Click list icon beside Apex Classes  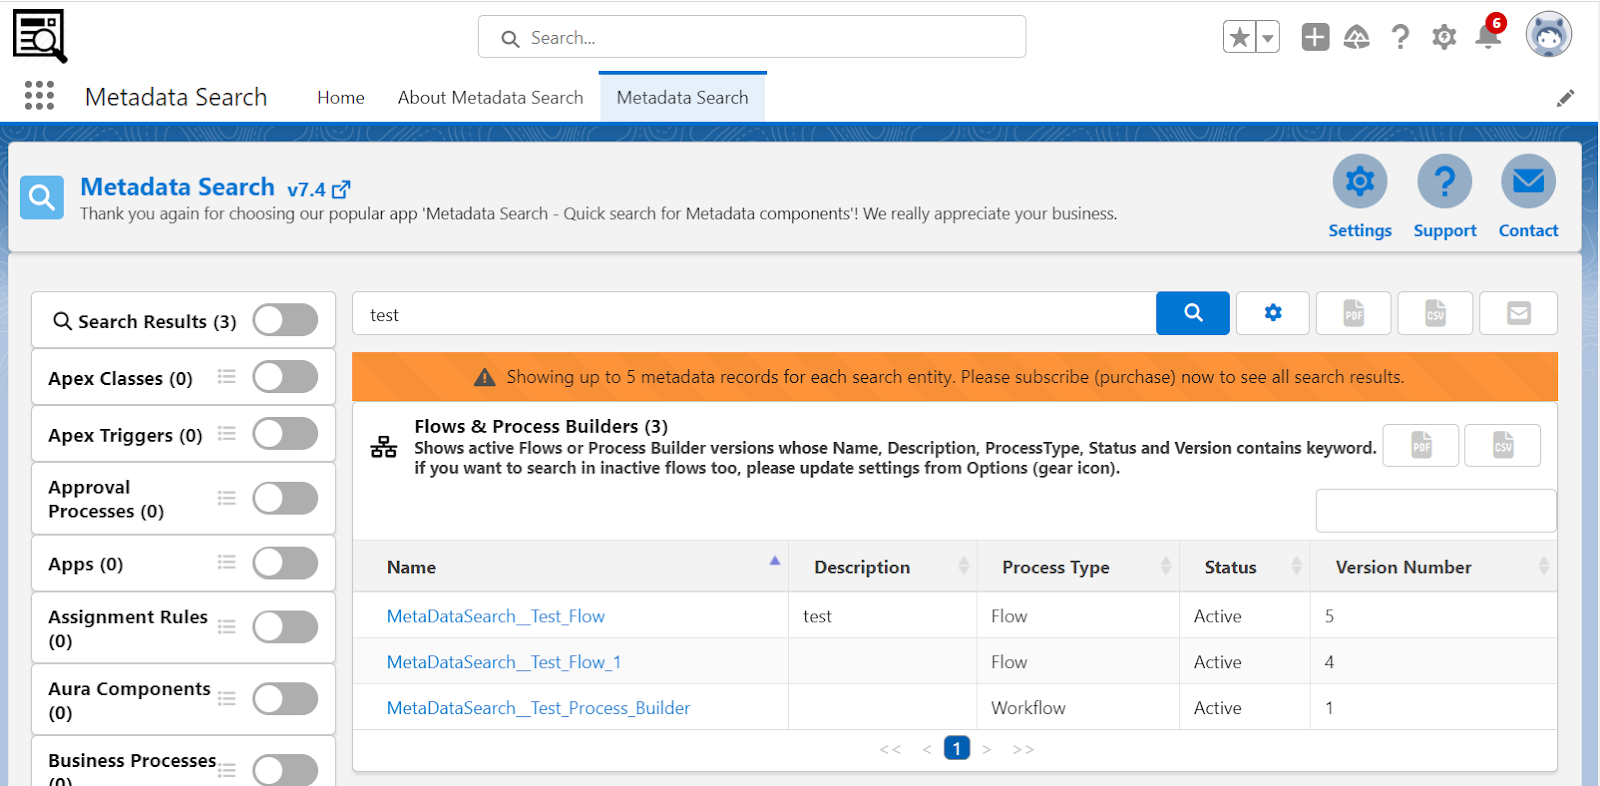pyautogui.click(x=227, y=377)
